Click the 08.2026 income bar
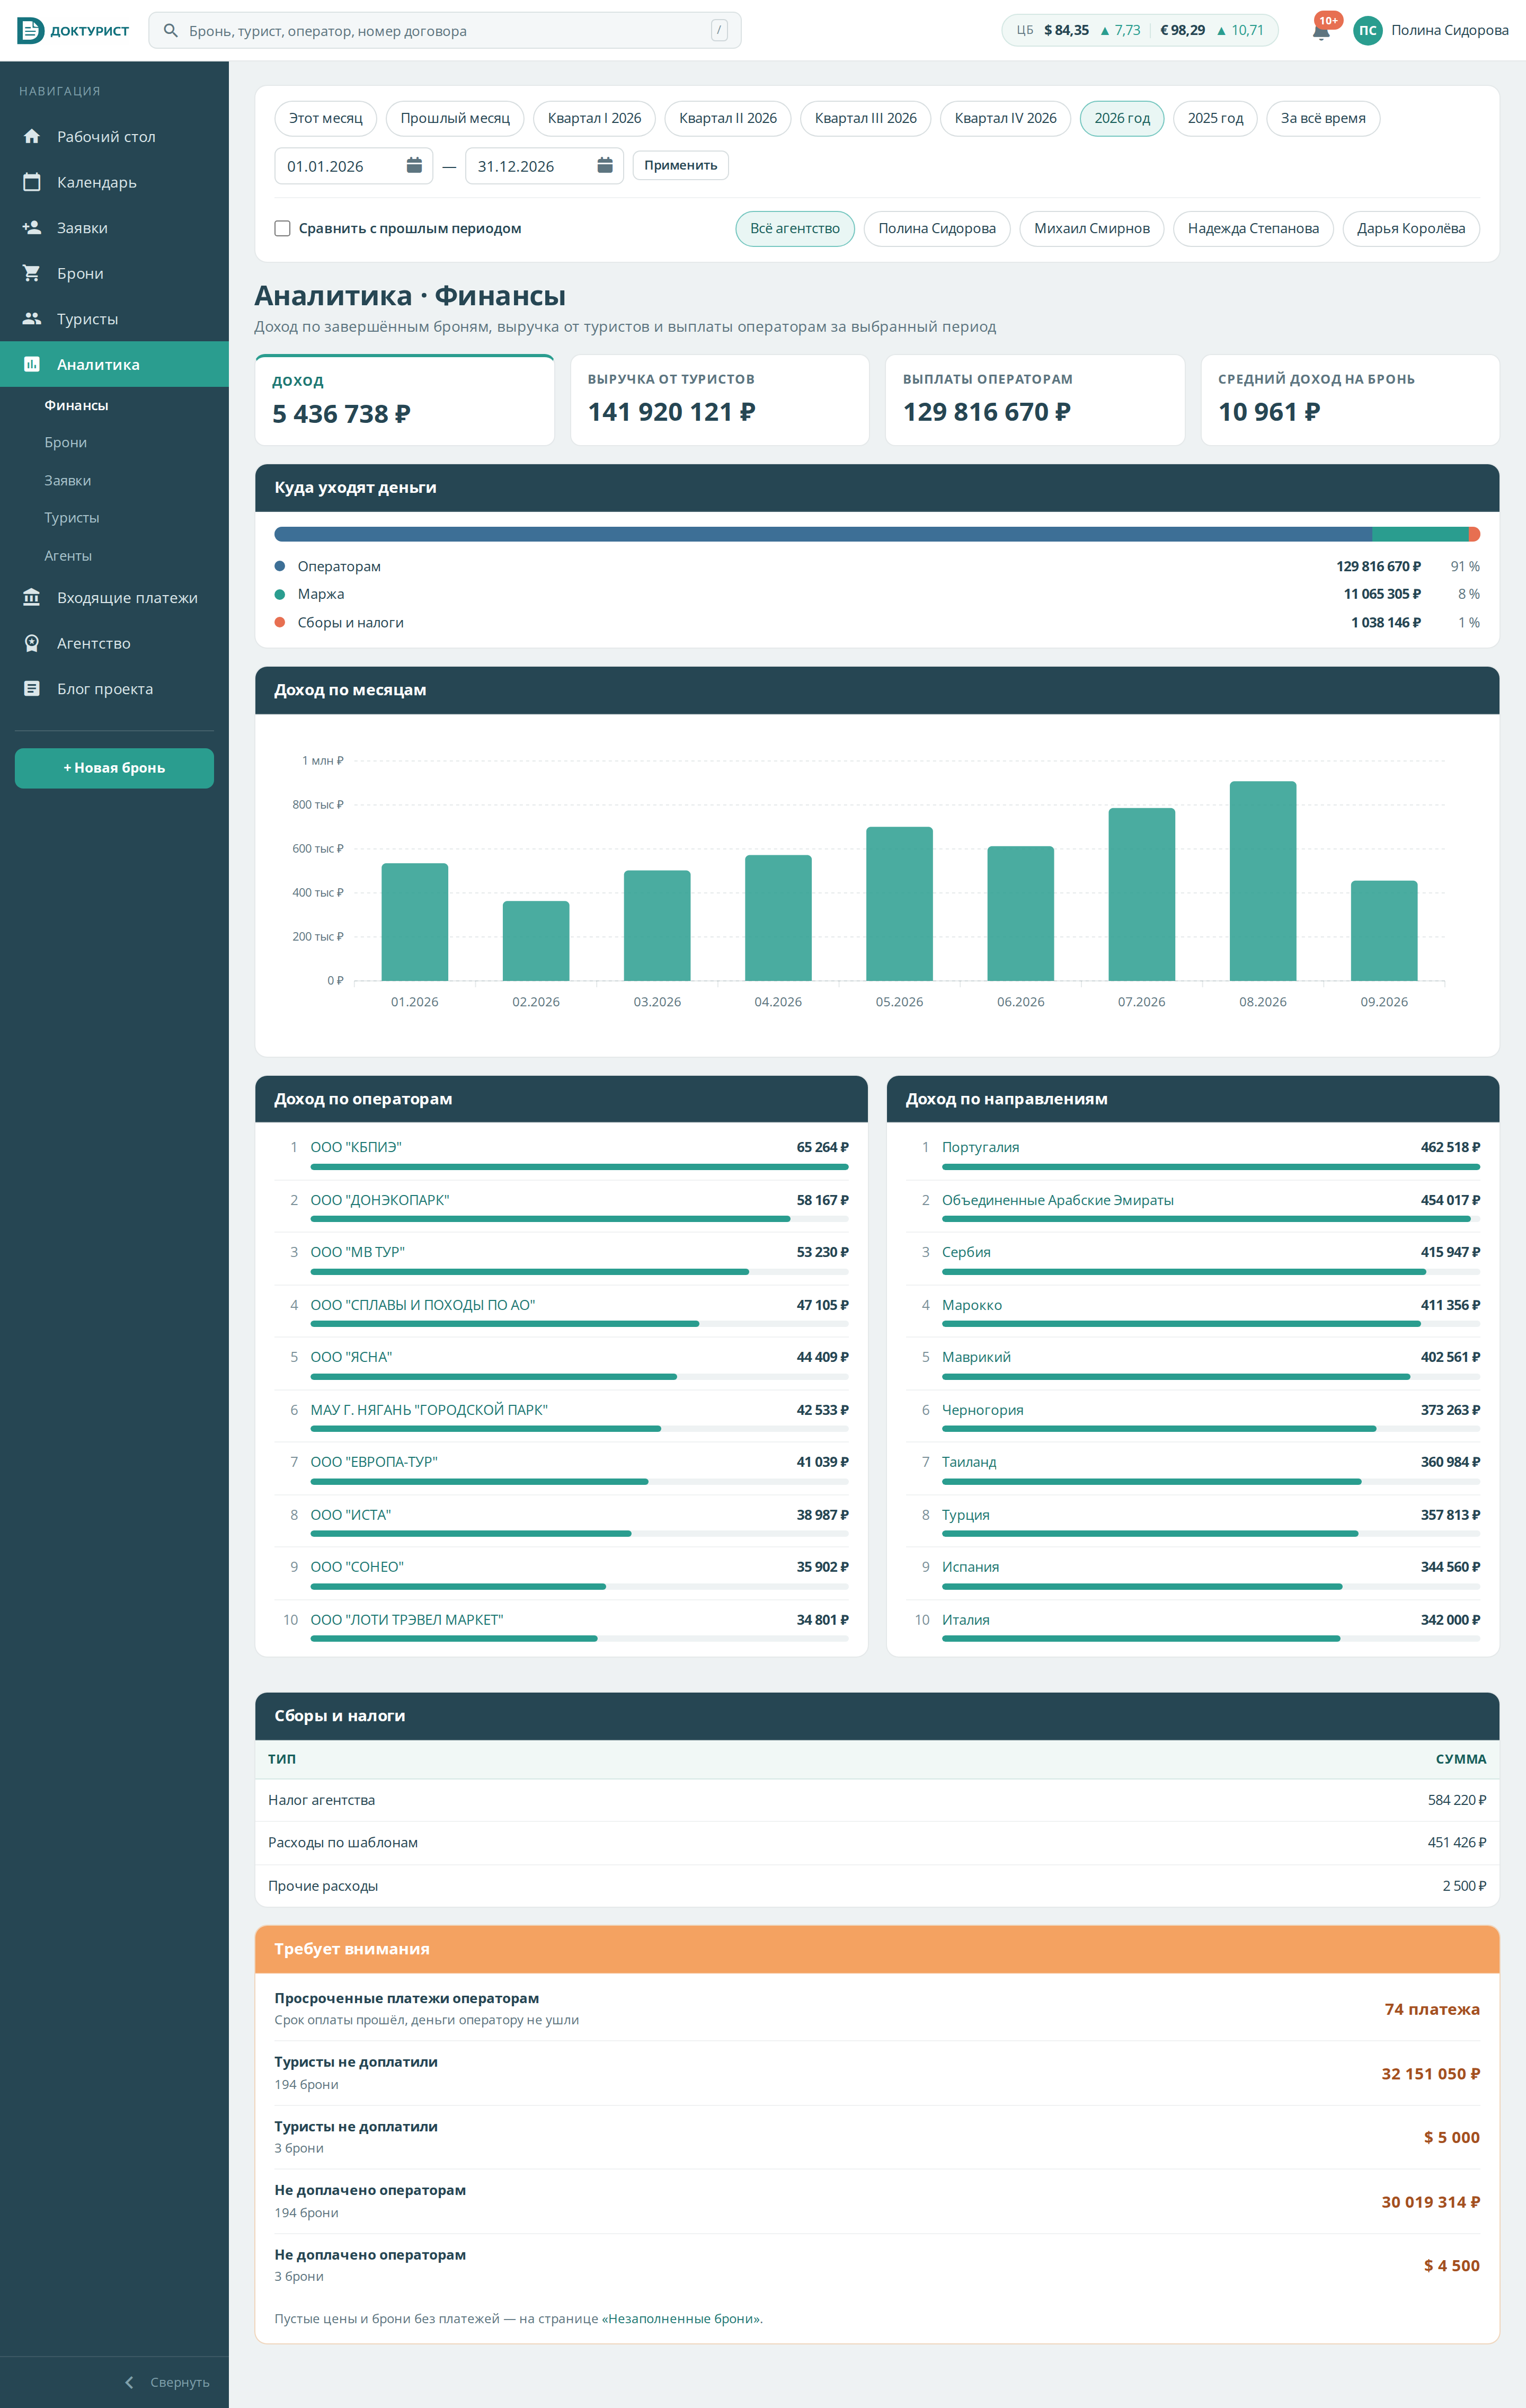The height and width of the screenshot is (2408, 1526). pos(1262,881)
